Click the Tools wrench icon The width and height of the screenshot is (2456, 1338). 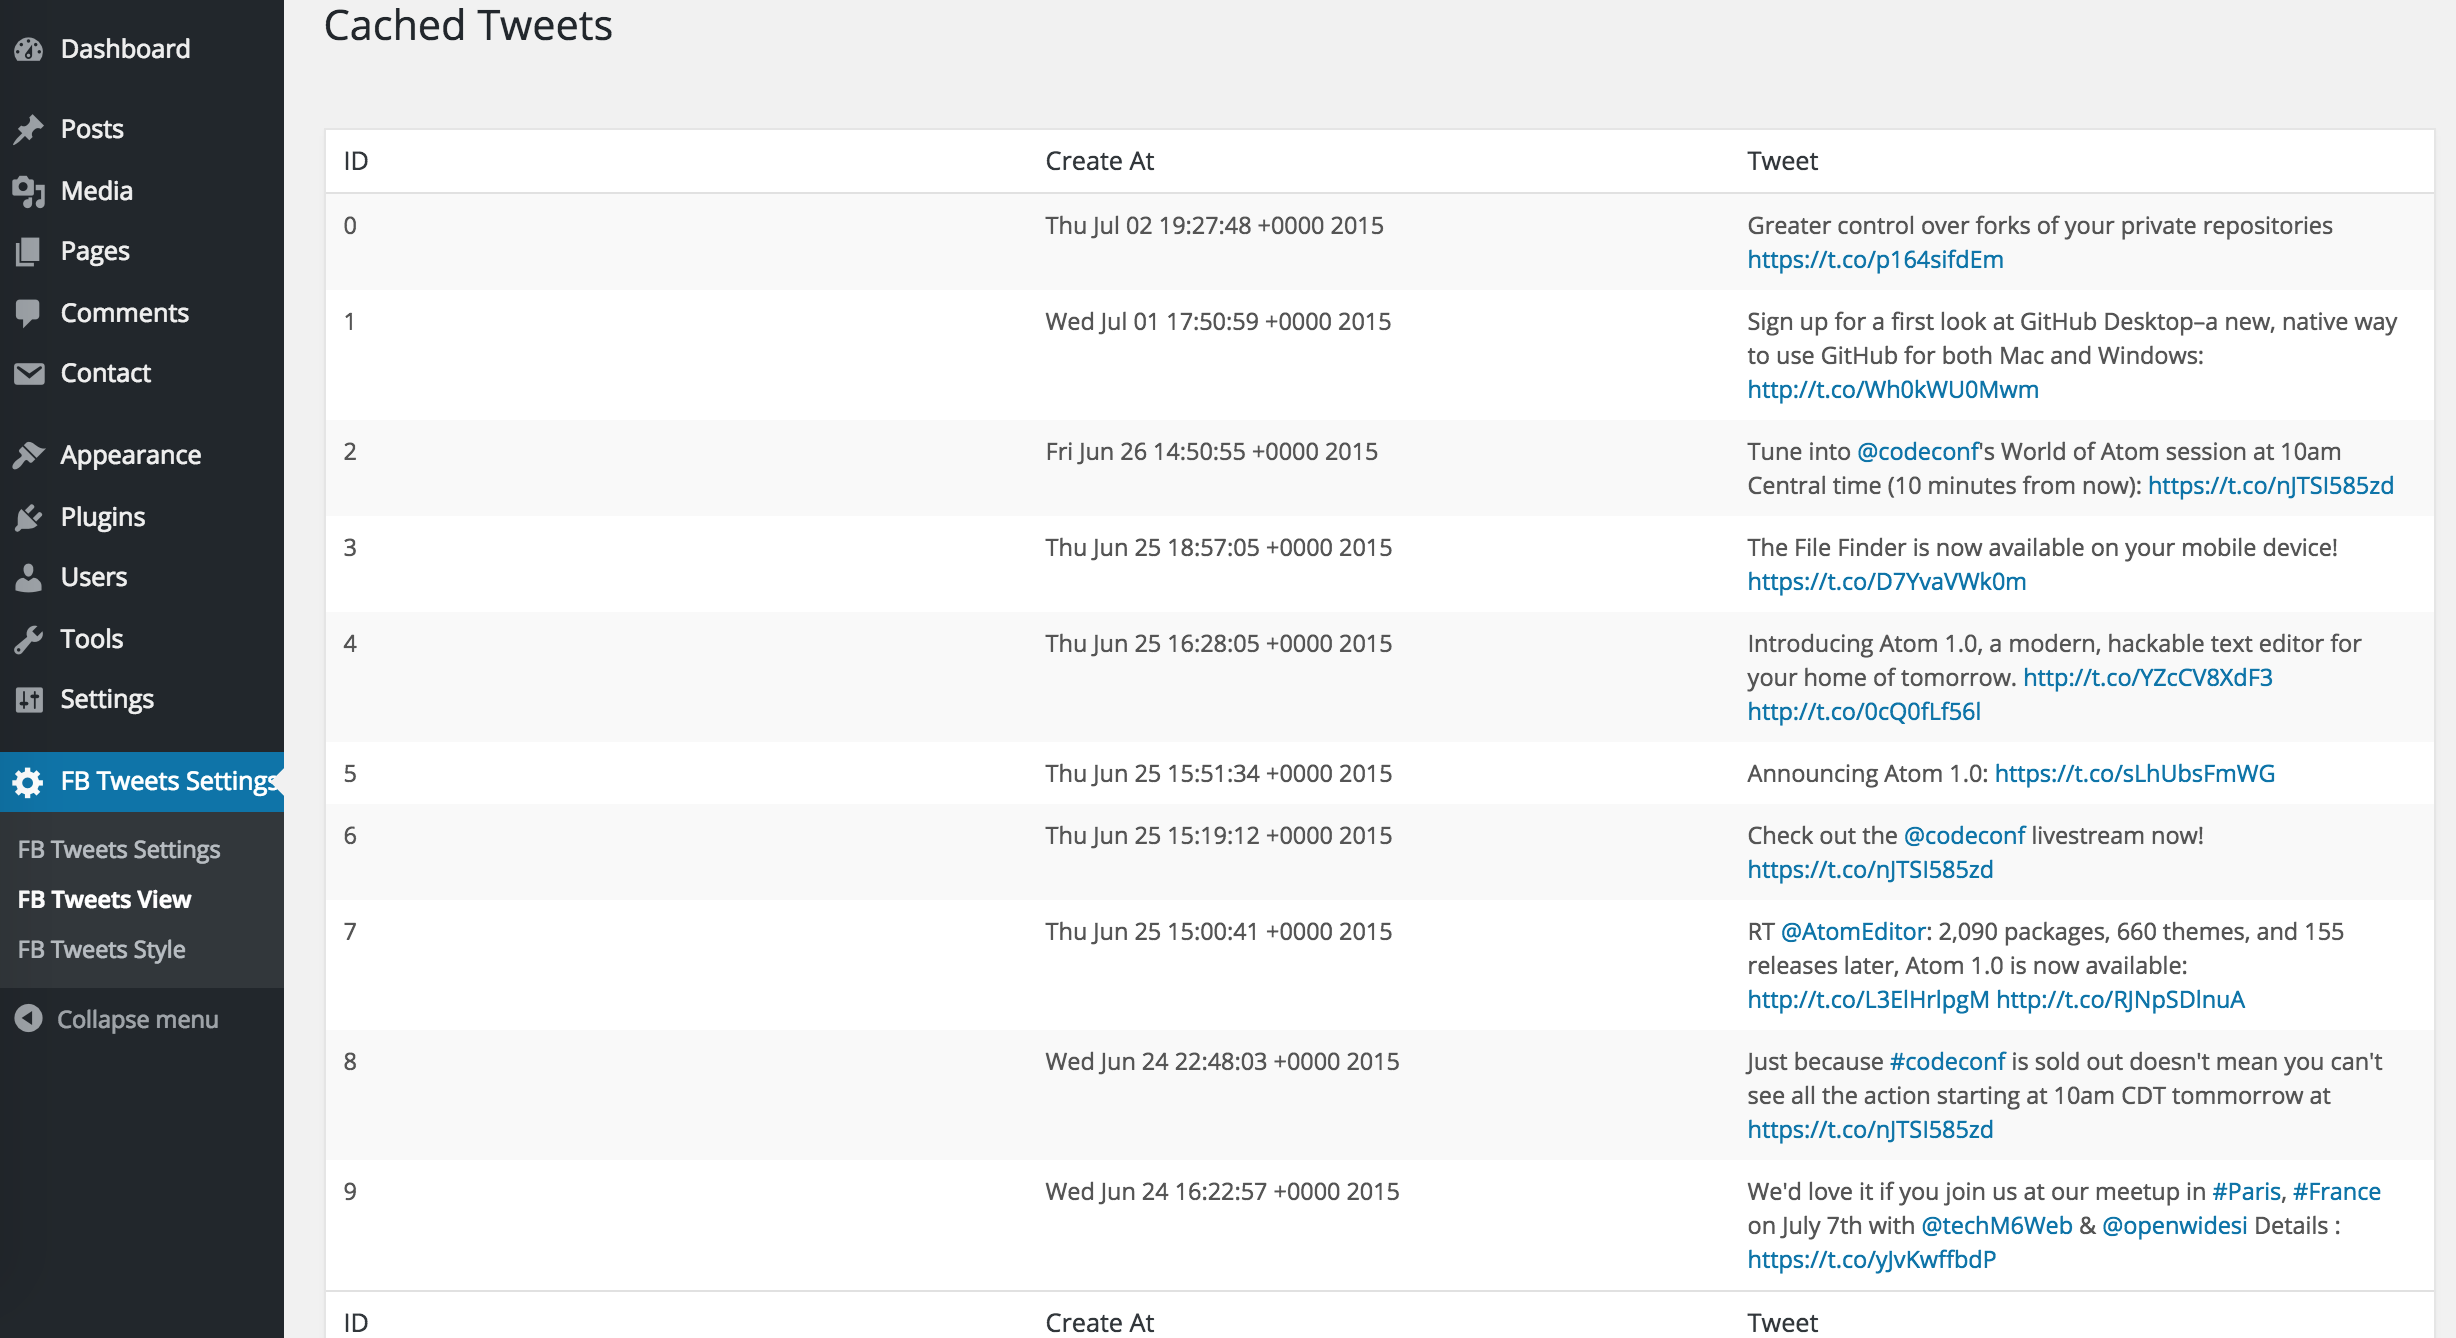point(29,639)
